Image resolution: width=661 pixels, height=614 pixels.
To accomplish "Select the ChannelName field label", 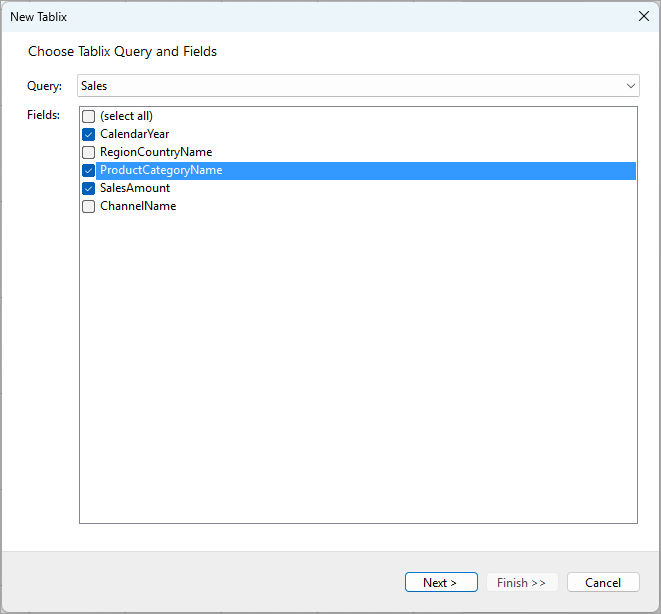I will (x=138, y=206).
